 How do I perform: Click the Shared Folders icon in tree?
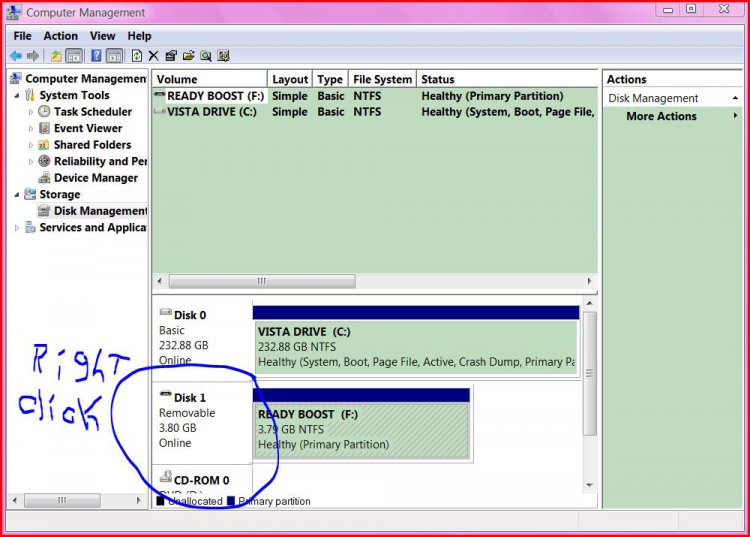[x=44, y=145]
